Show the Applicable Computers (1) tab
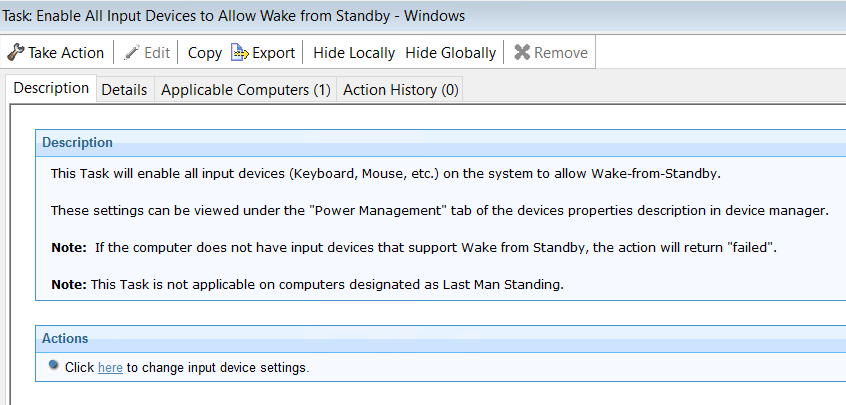The width and height of the screenshot is (846, 405). point(245,90)
